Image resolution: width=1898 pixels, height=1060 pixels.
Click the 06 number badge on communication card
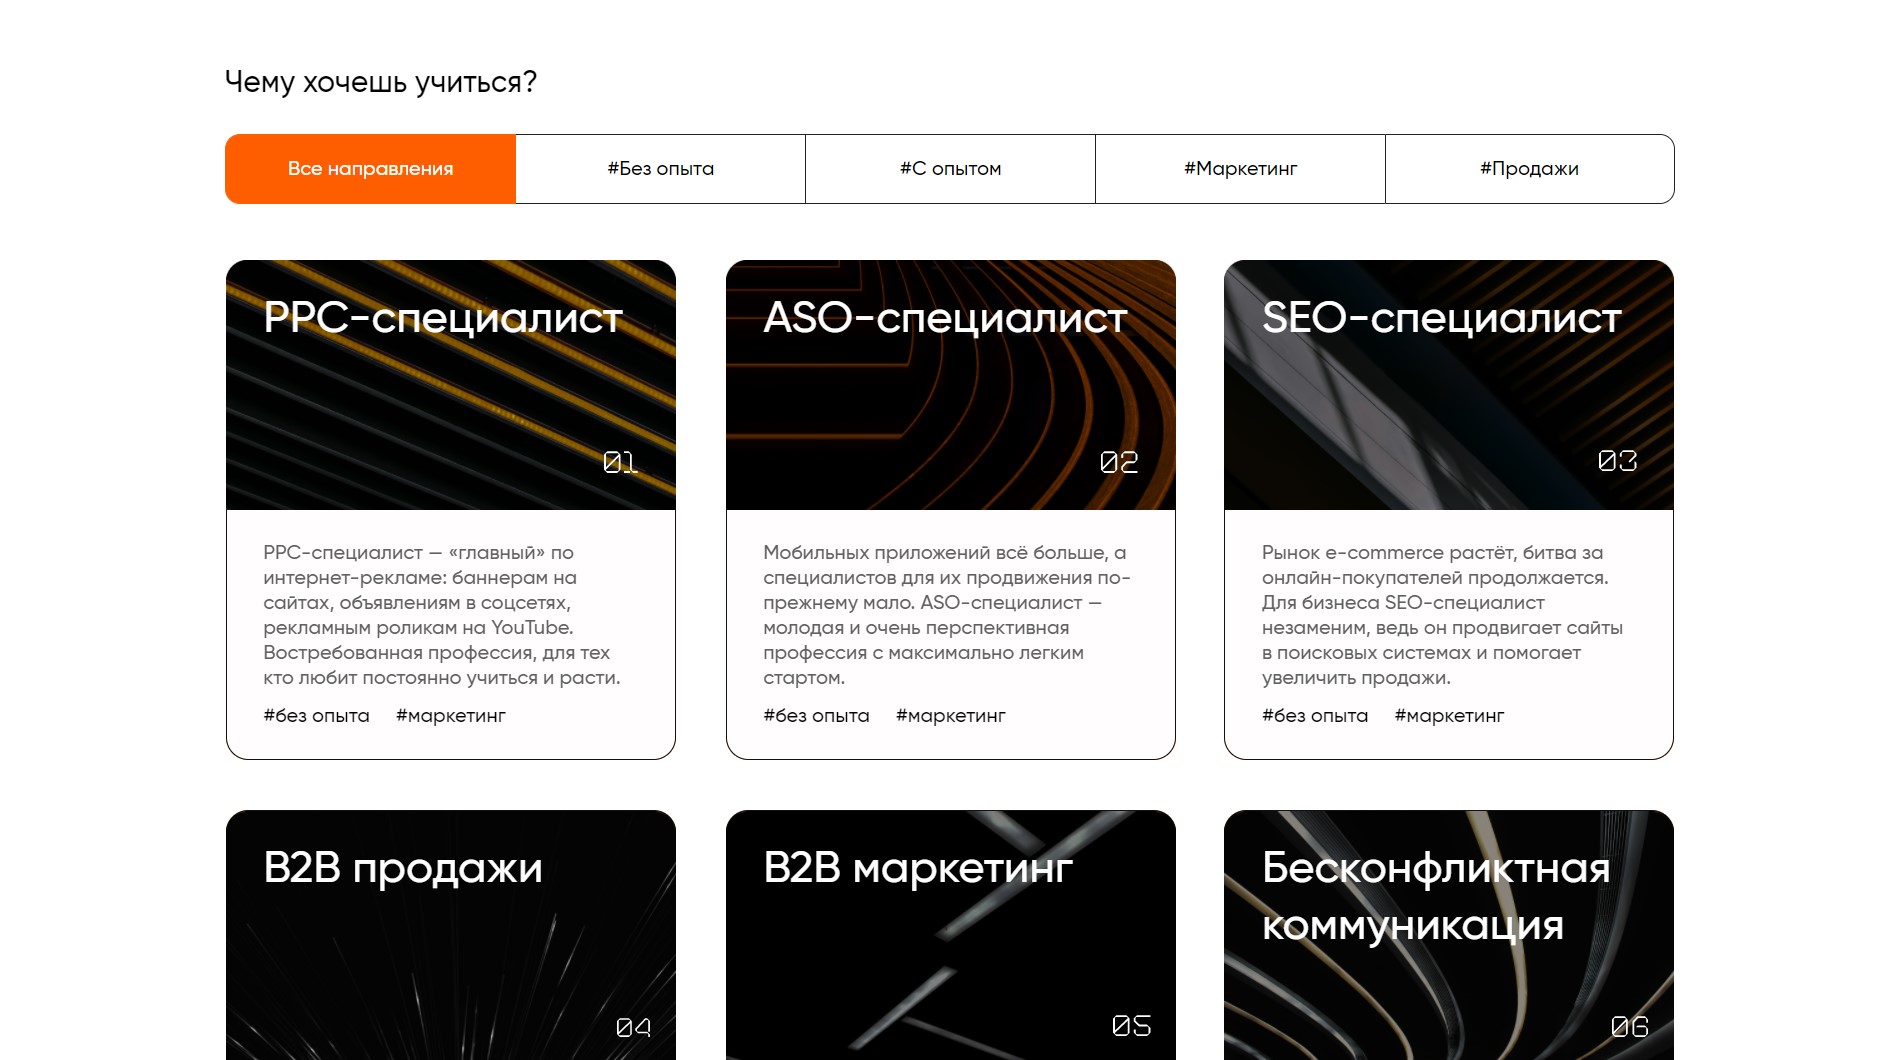point(1629,1027)
